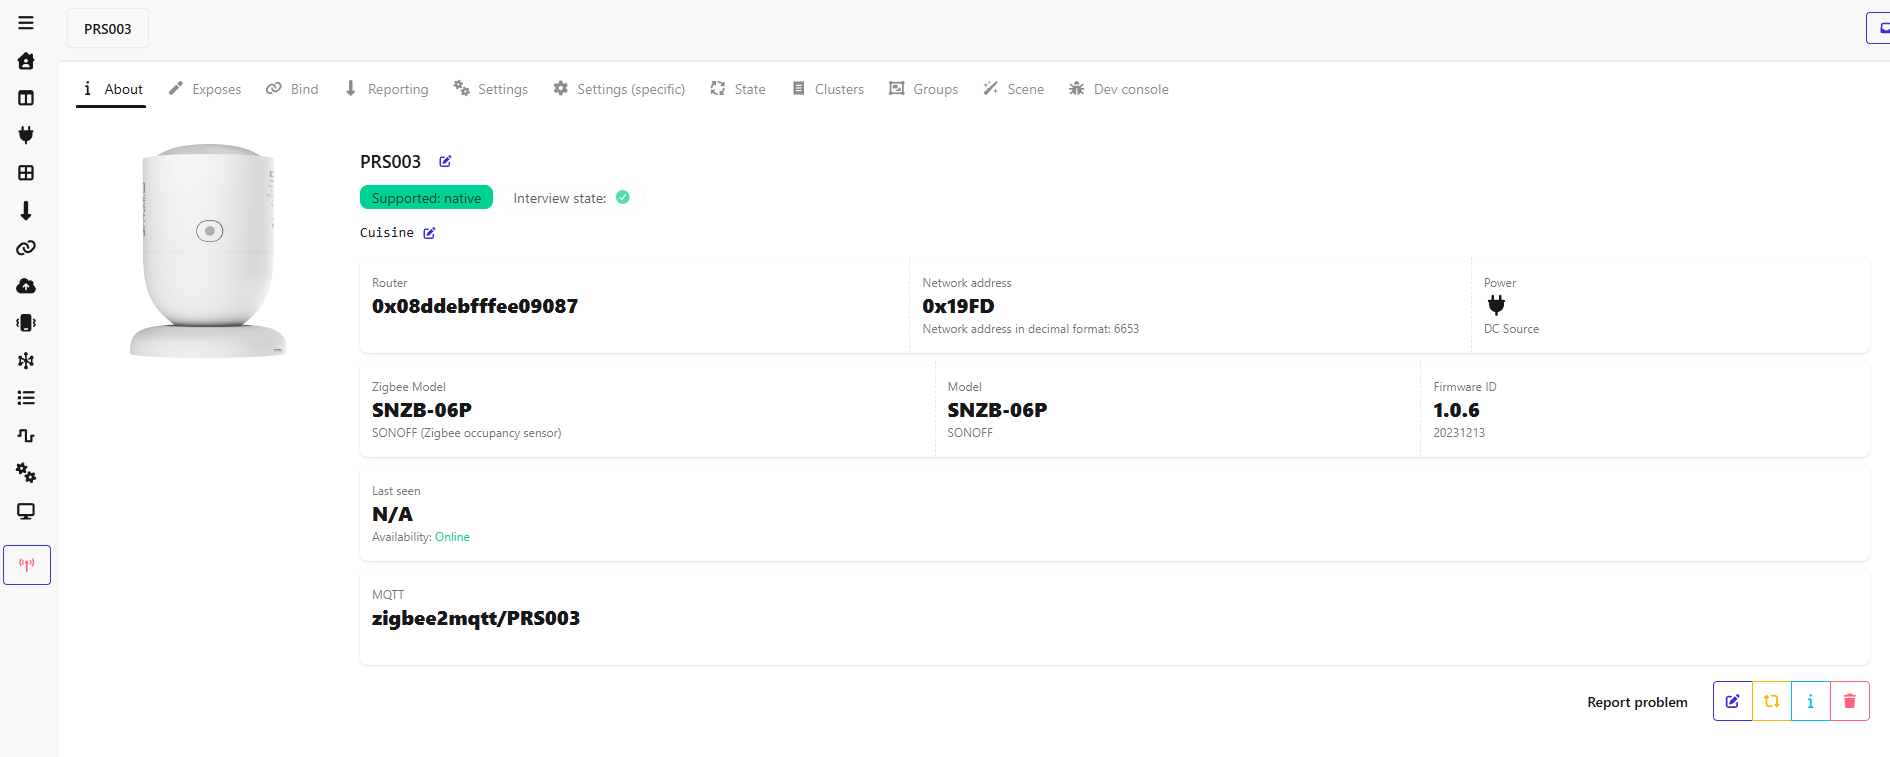Switch to the Exposes tab

205,89
